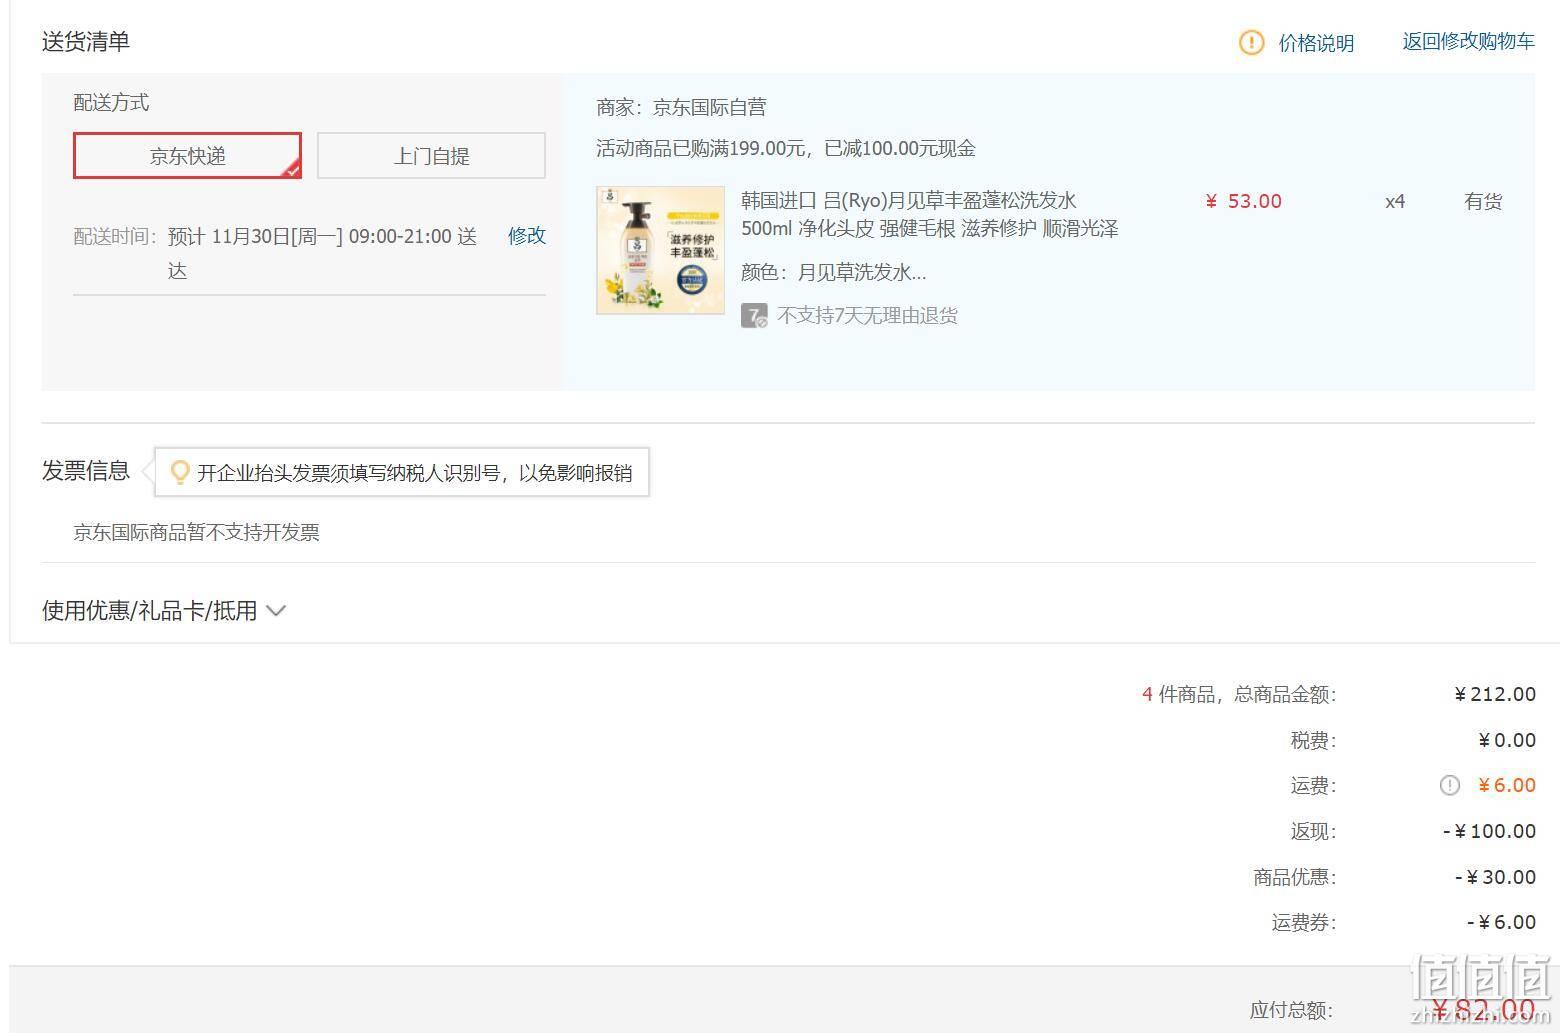
Task: Go back via 返回修改购物车
Action: point(1468,41)
